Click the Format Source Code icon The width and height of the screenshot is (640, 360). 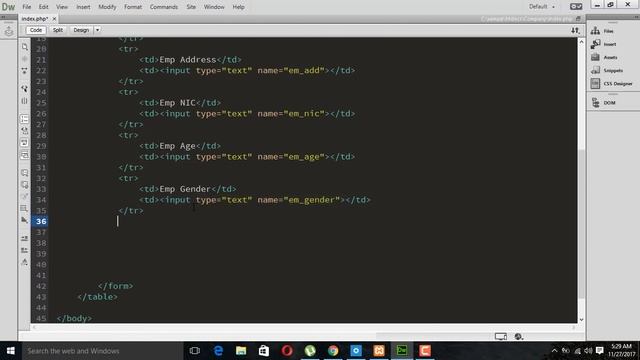pos(24,262)
